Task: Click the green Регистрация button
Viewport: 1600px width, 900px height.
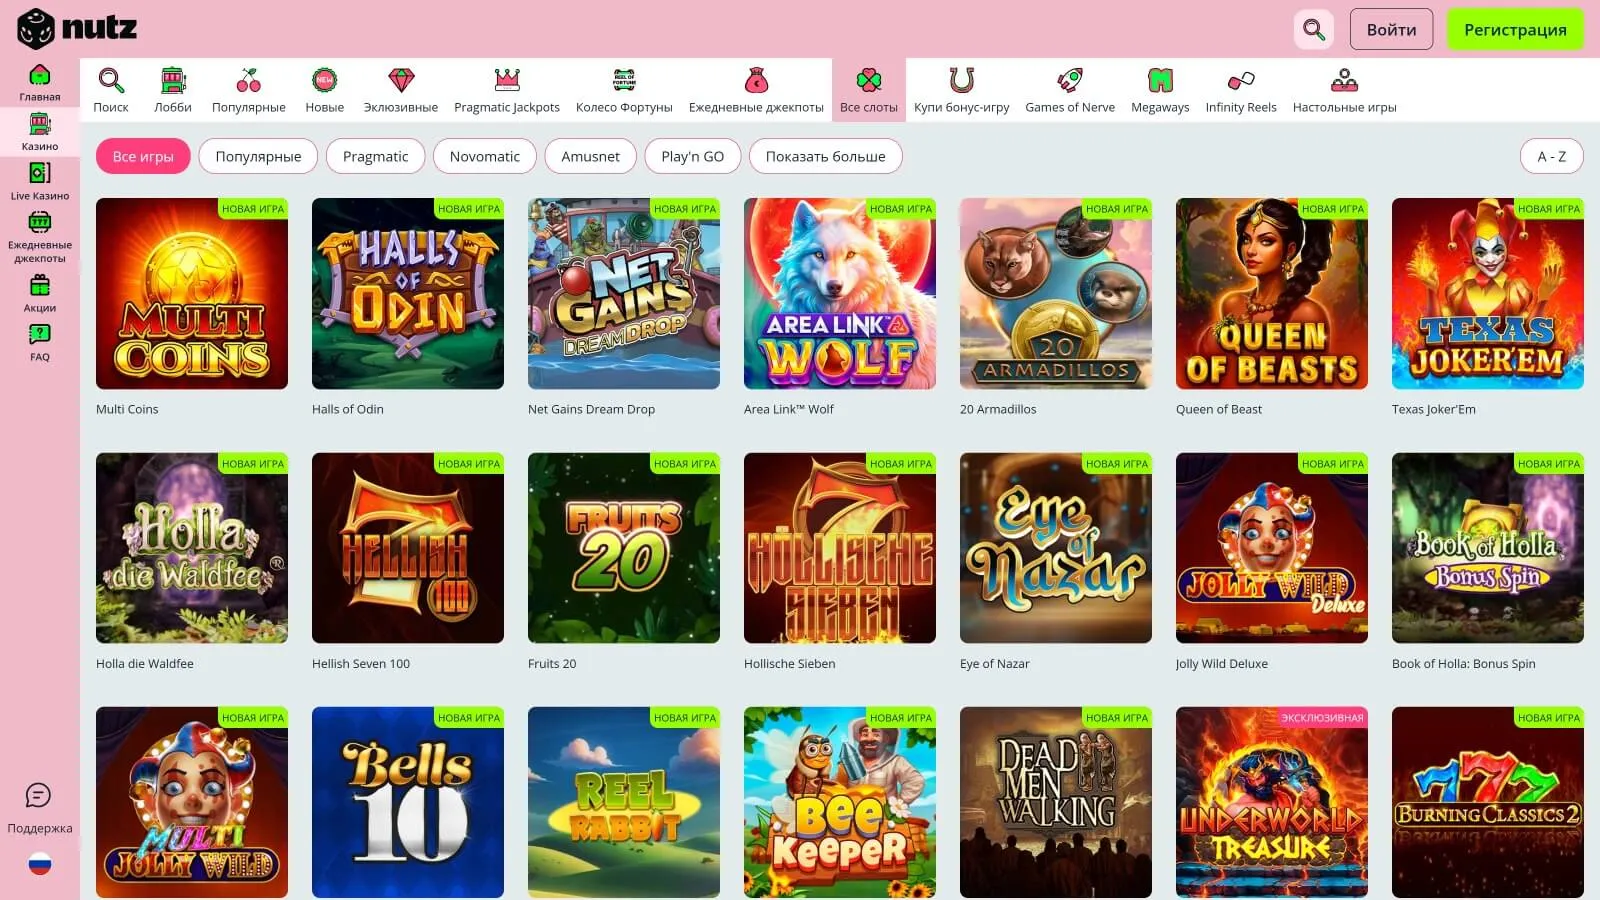Action: [1515, 30]
